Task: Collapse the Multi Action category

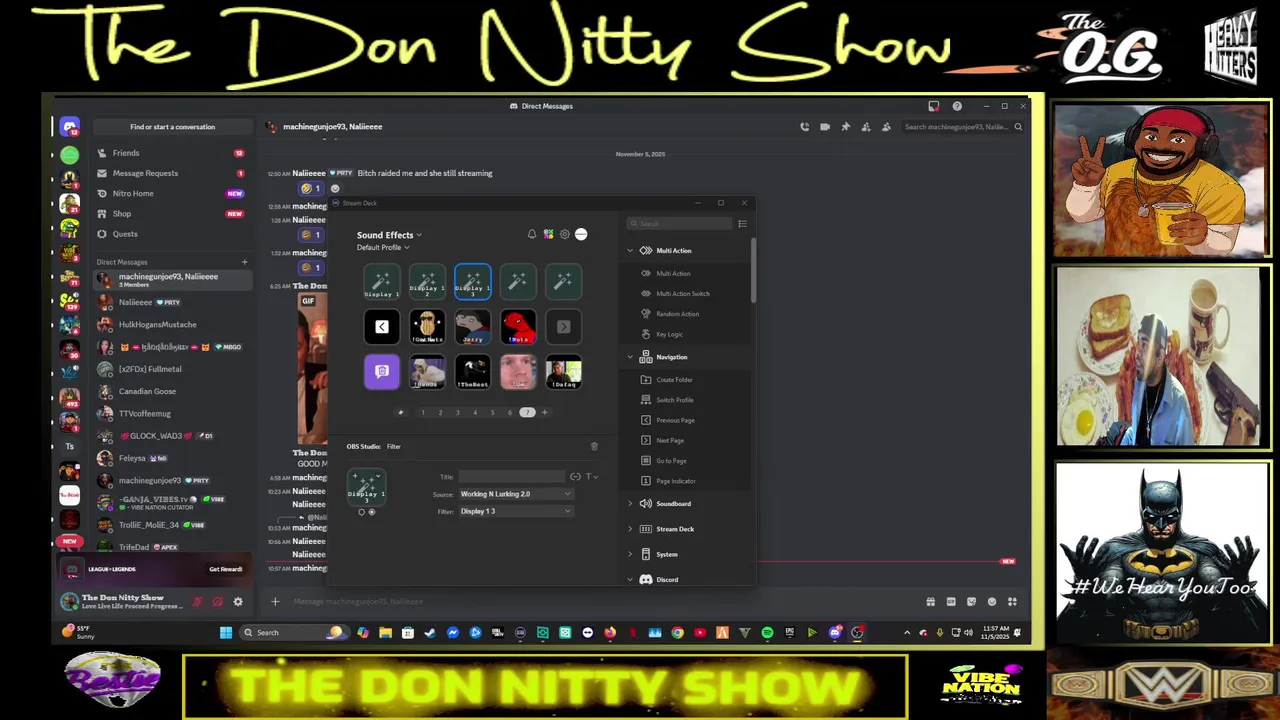Action: click(630, 251)
